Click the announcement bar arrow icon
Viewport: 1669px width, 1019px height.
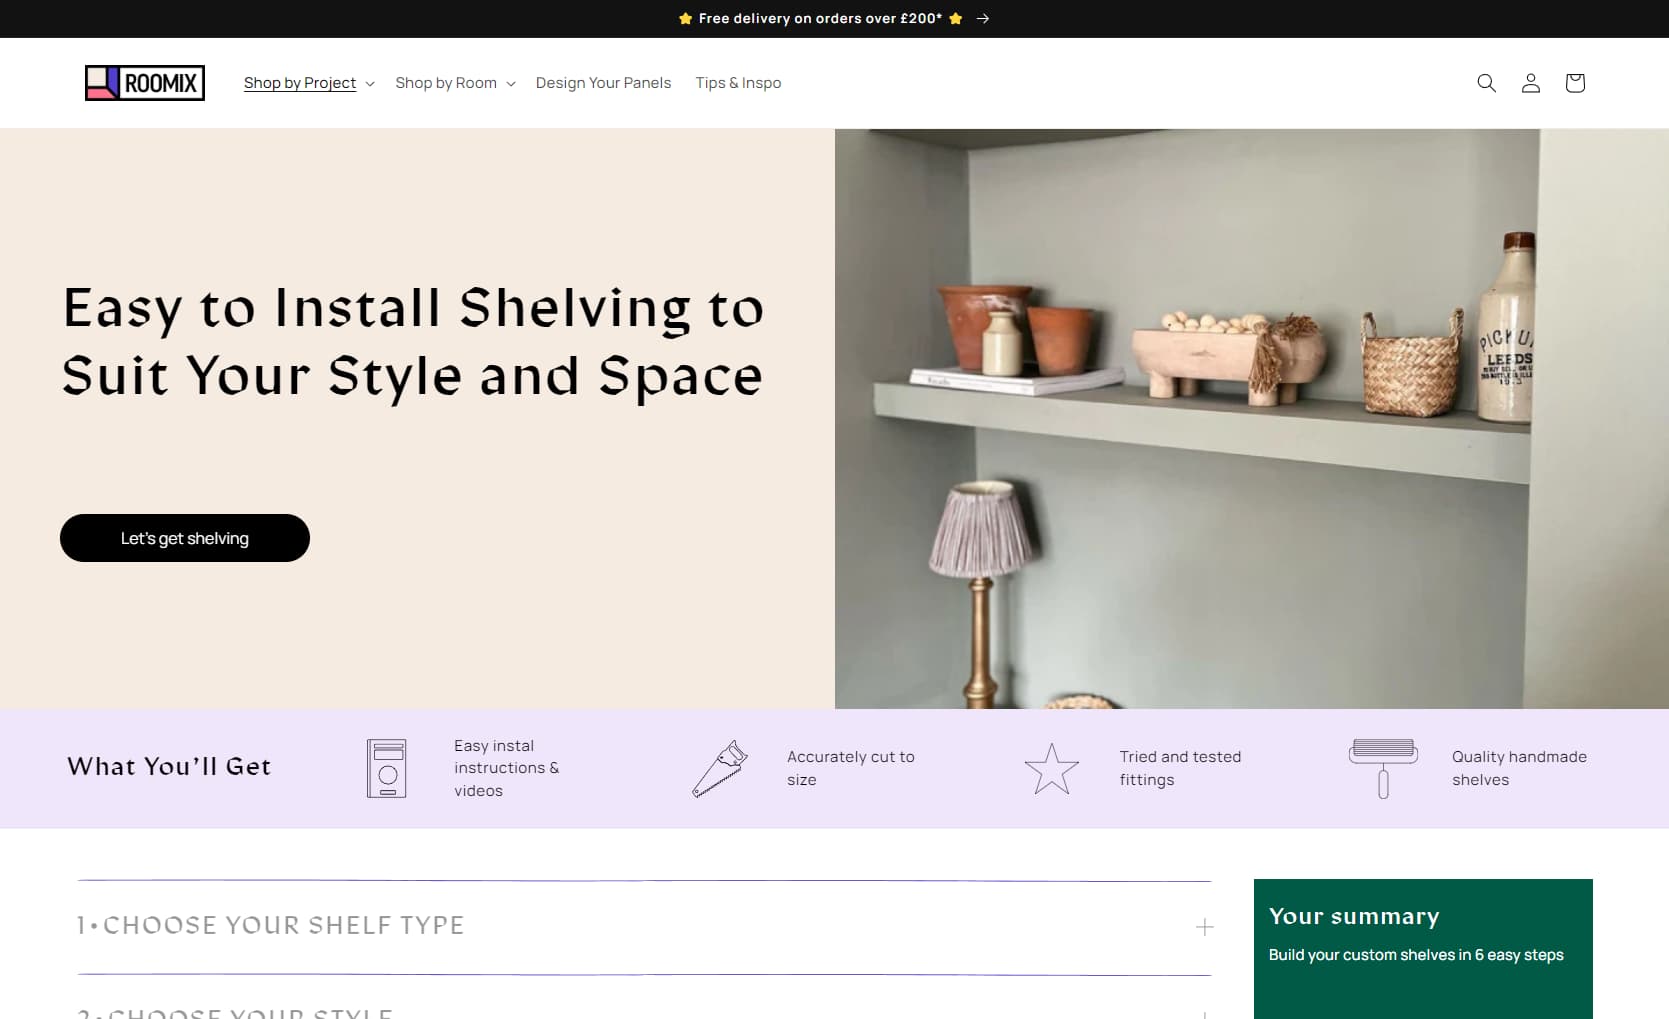(983, 19)
